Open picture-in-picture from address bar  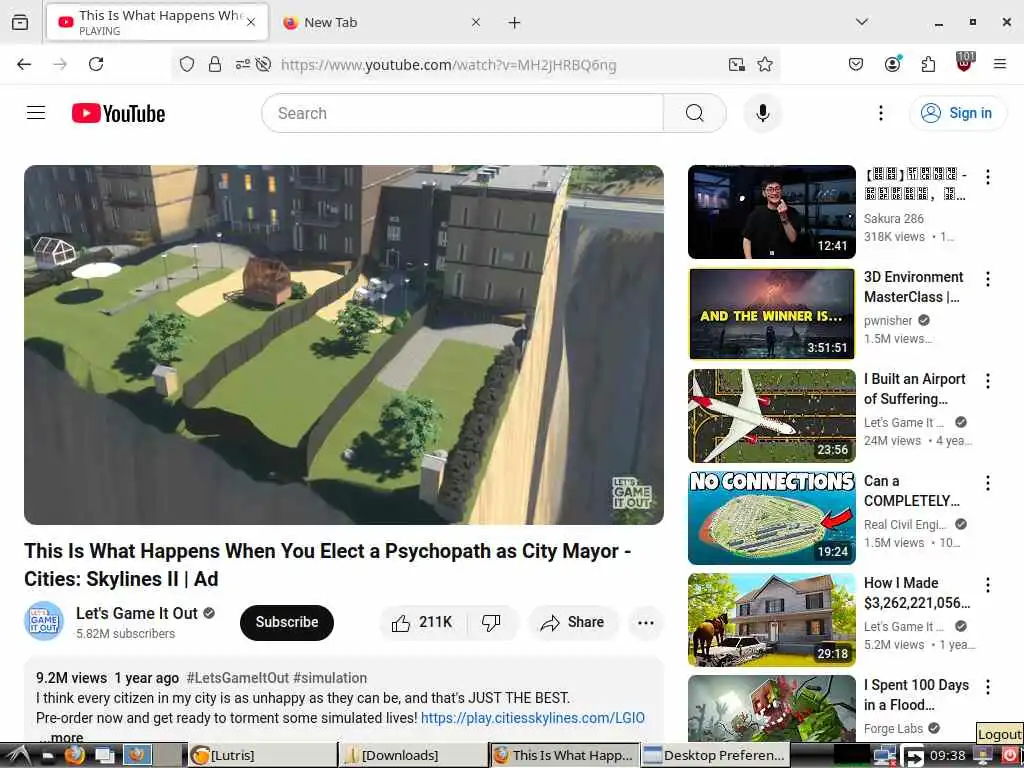coord(737,64)
